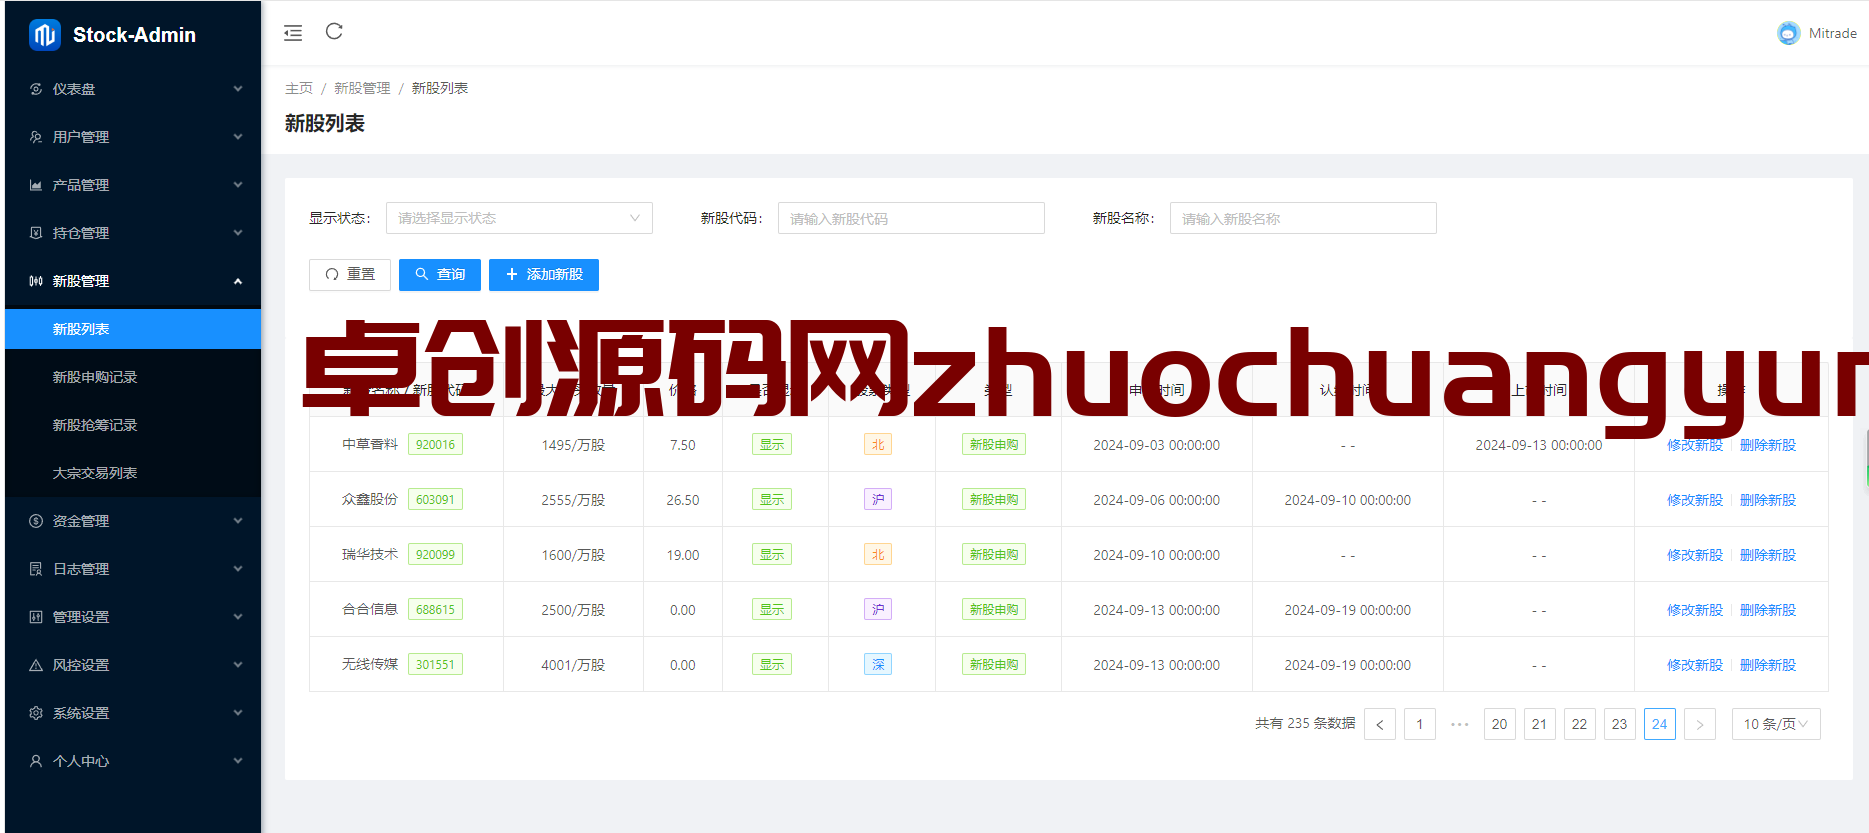Go to the previous page arrow

(1380, 724)
